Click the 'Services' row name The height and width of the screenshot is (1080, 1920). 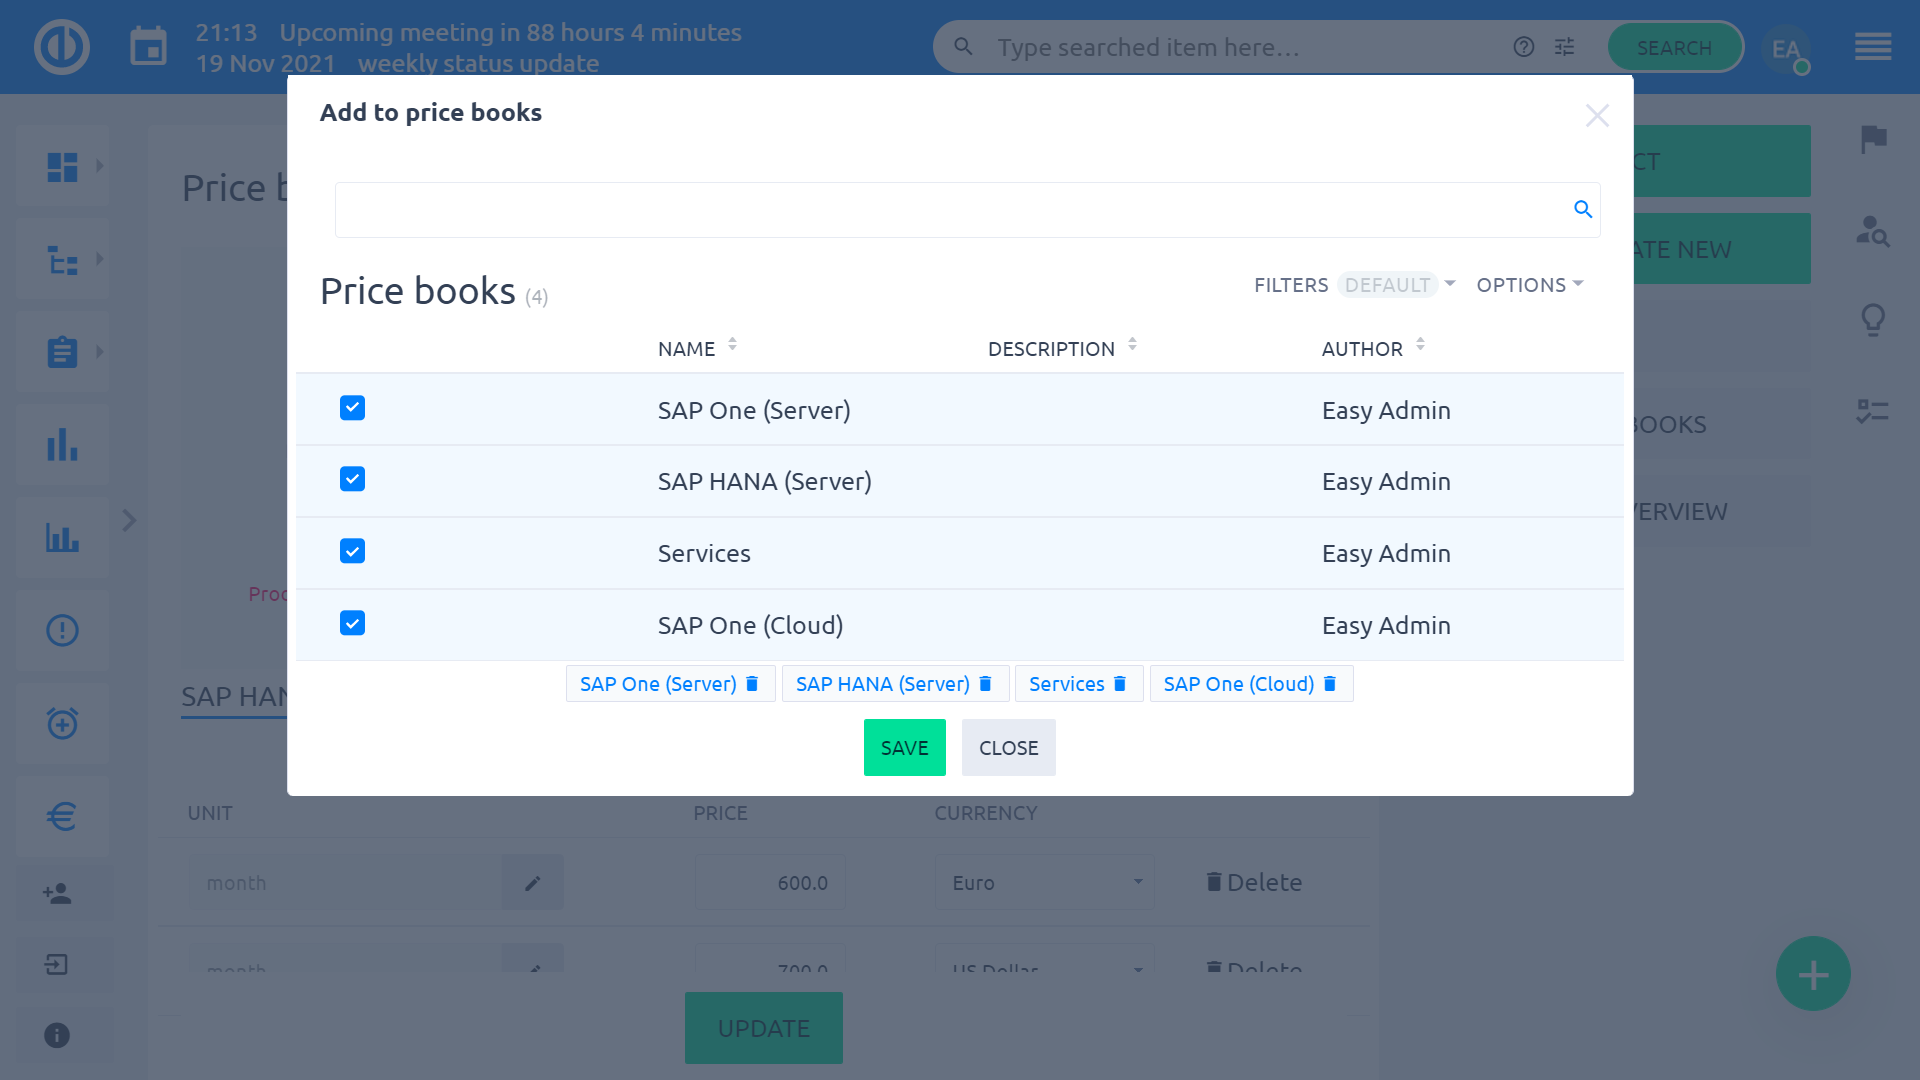(x=704, y=553)
